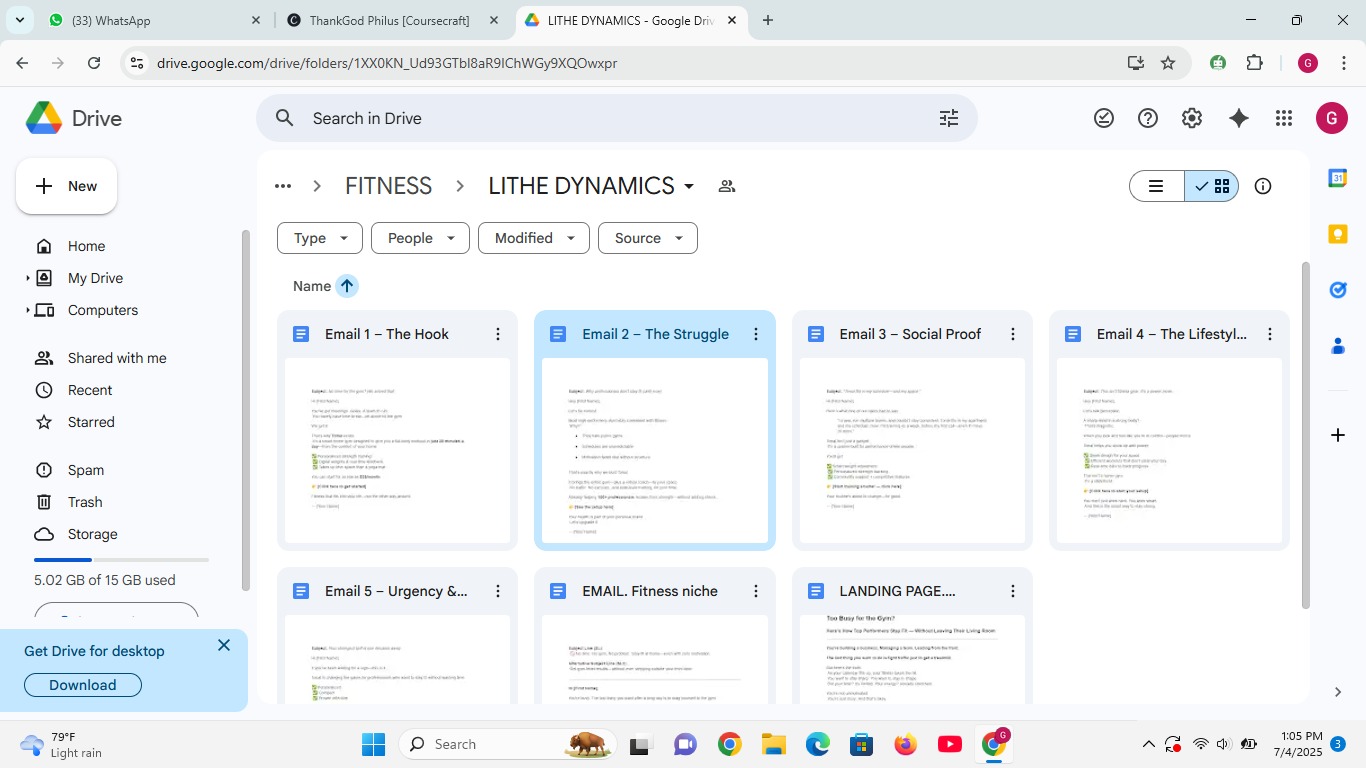Open Windows Start menu
The height and width of the screenshot is (768, 1366).
pos(373,744)
